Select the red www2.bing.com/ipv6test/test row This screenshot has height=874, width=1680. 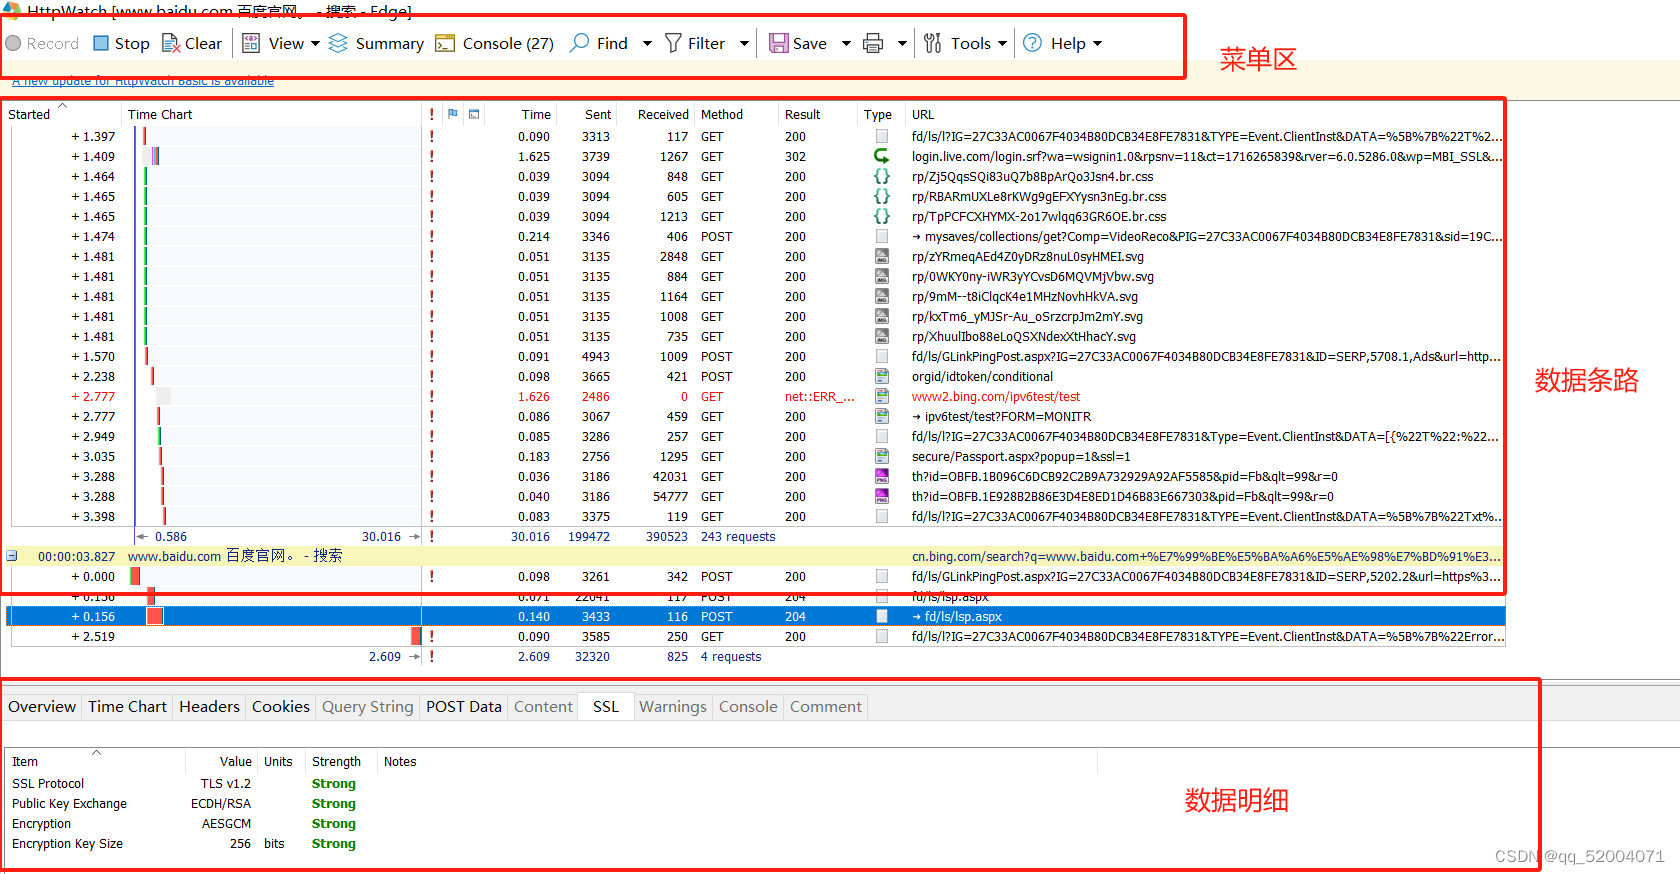[755, 396]
